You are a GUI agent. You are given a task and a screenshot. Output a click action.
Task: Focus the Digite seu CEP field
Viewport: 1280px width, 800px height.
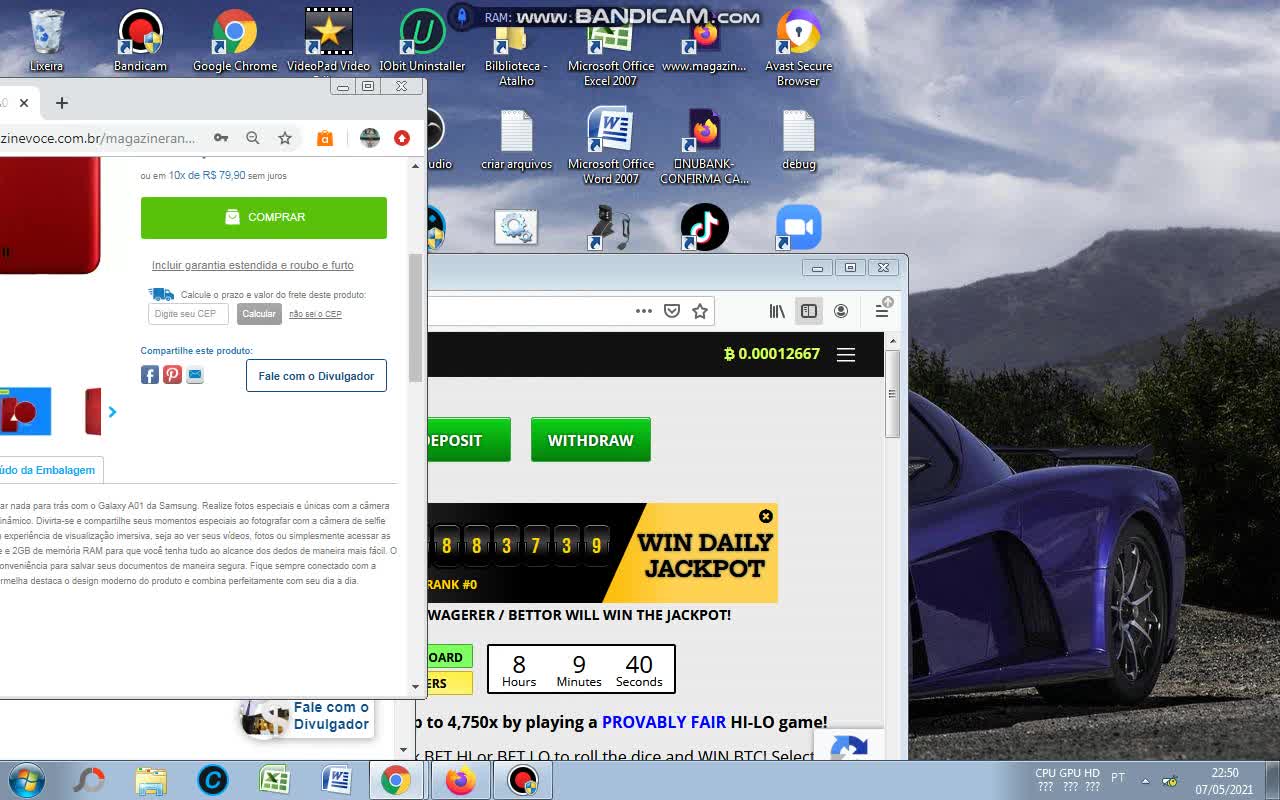pos(189,314)
